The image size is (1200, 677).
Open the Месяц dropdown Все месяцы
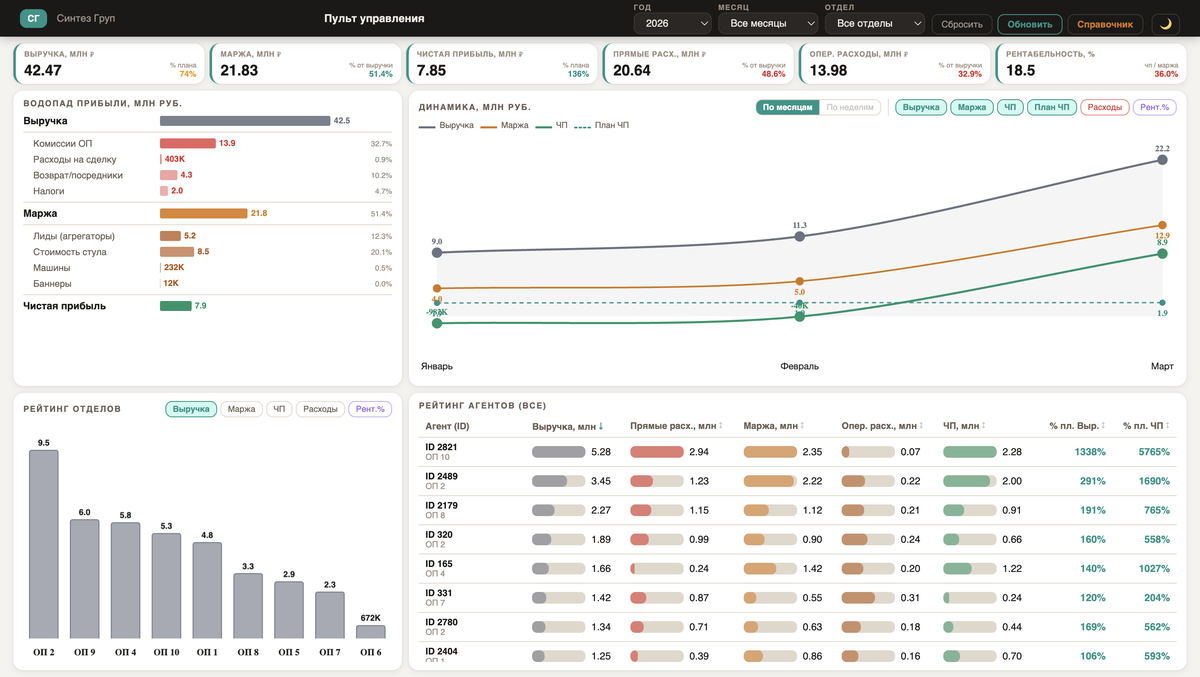(767, 23)
